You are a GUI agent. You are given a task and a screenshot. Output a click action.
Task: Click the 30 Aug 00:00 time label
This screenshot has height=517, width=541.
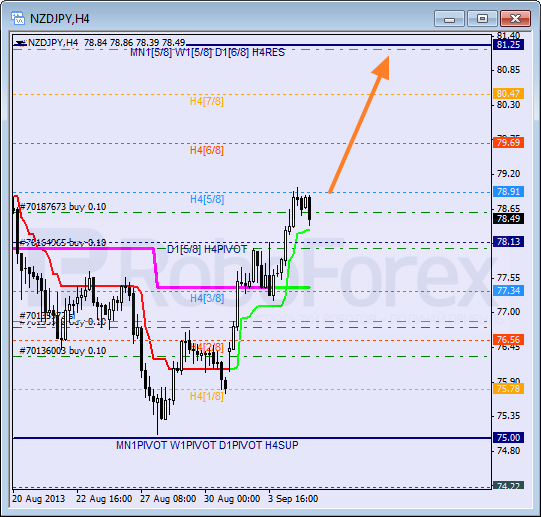click(232, 499)
